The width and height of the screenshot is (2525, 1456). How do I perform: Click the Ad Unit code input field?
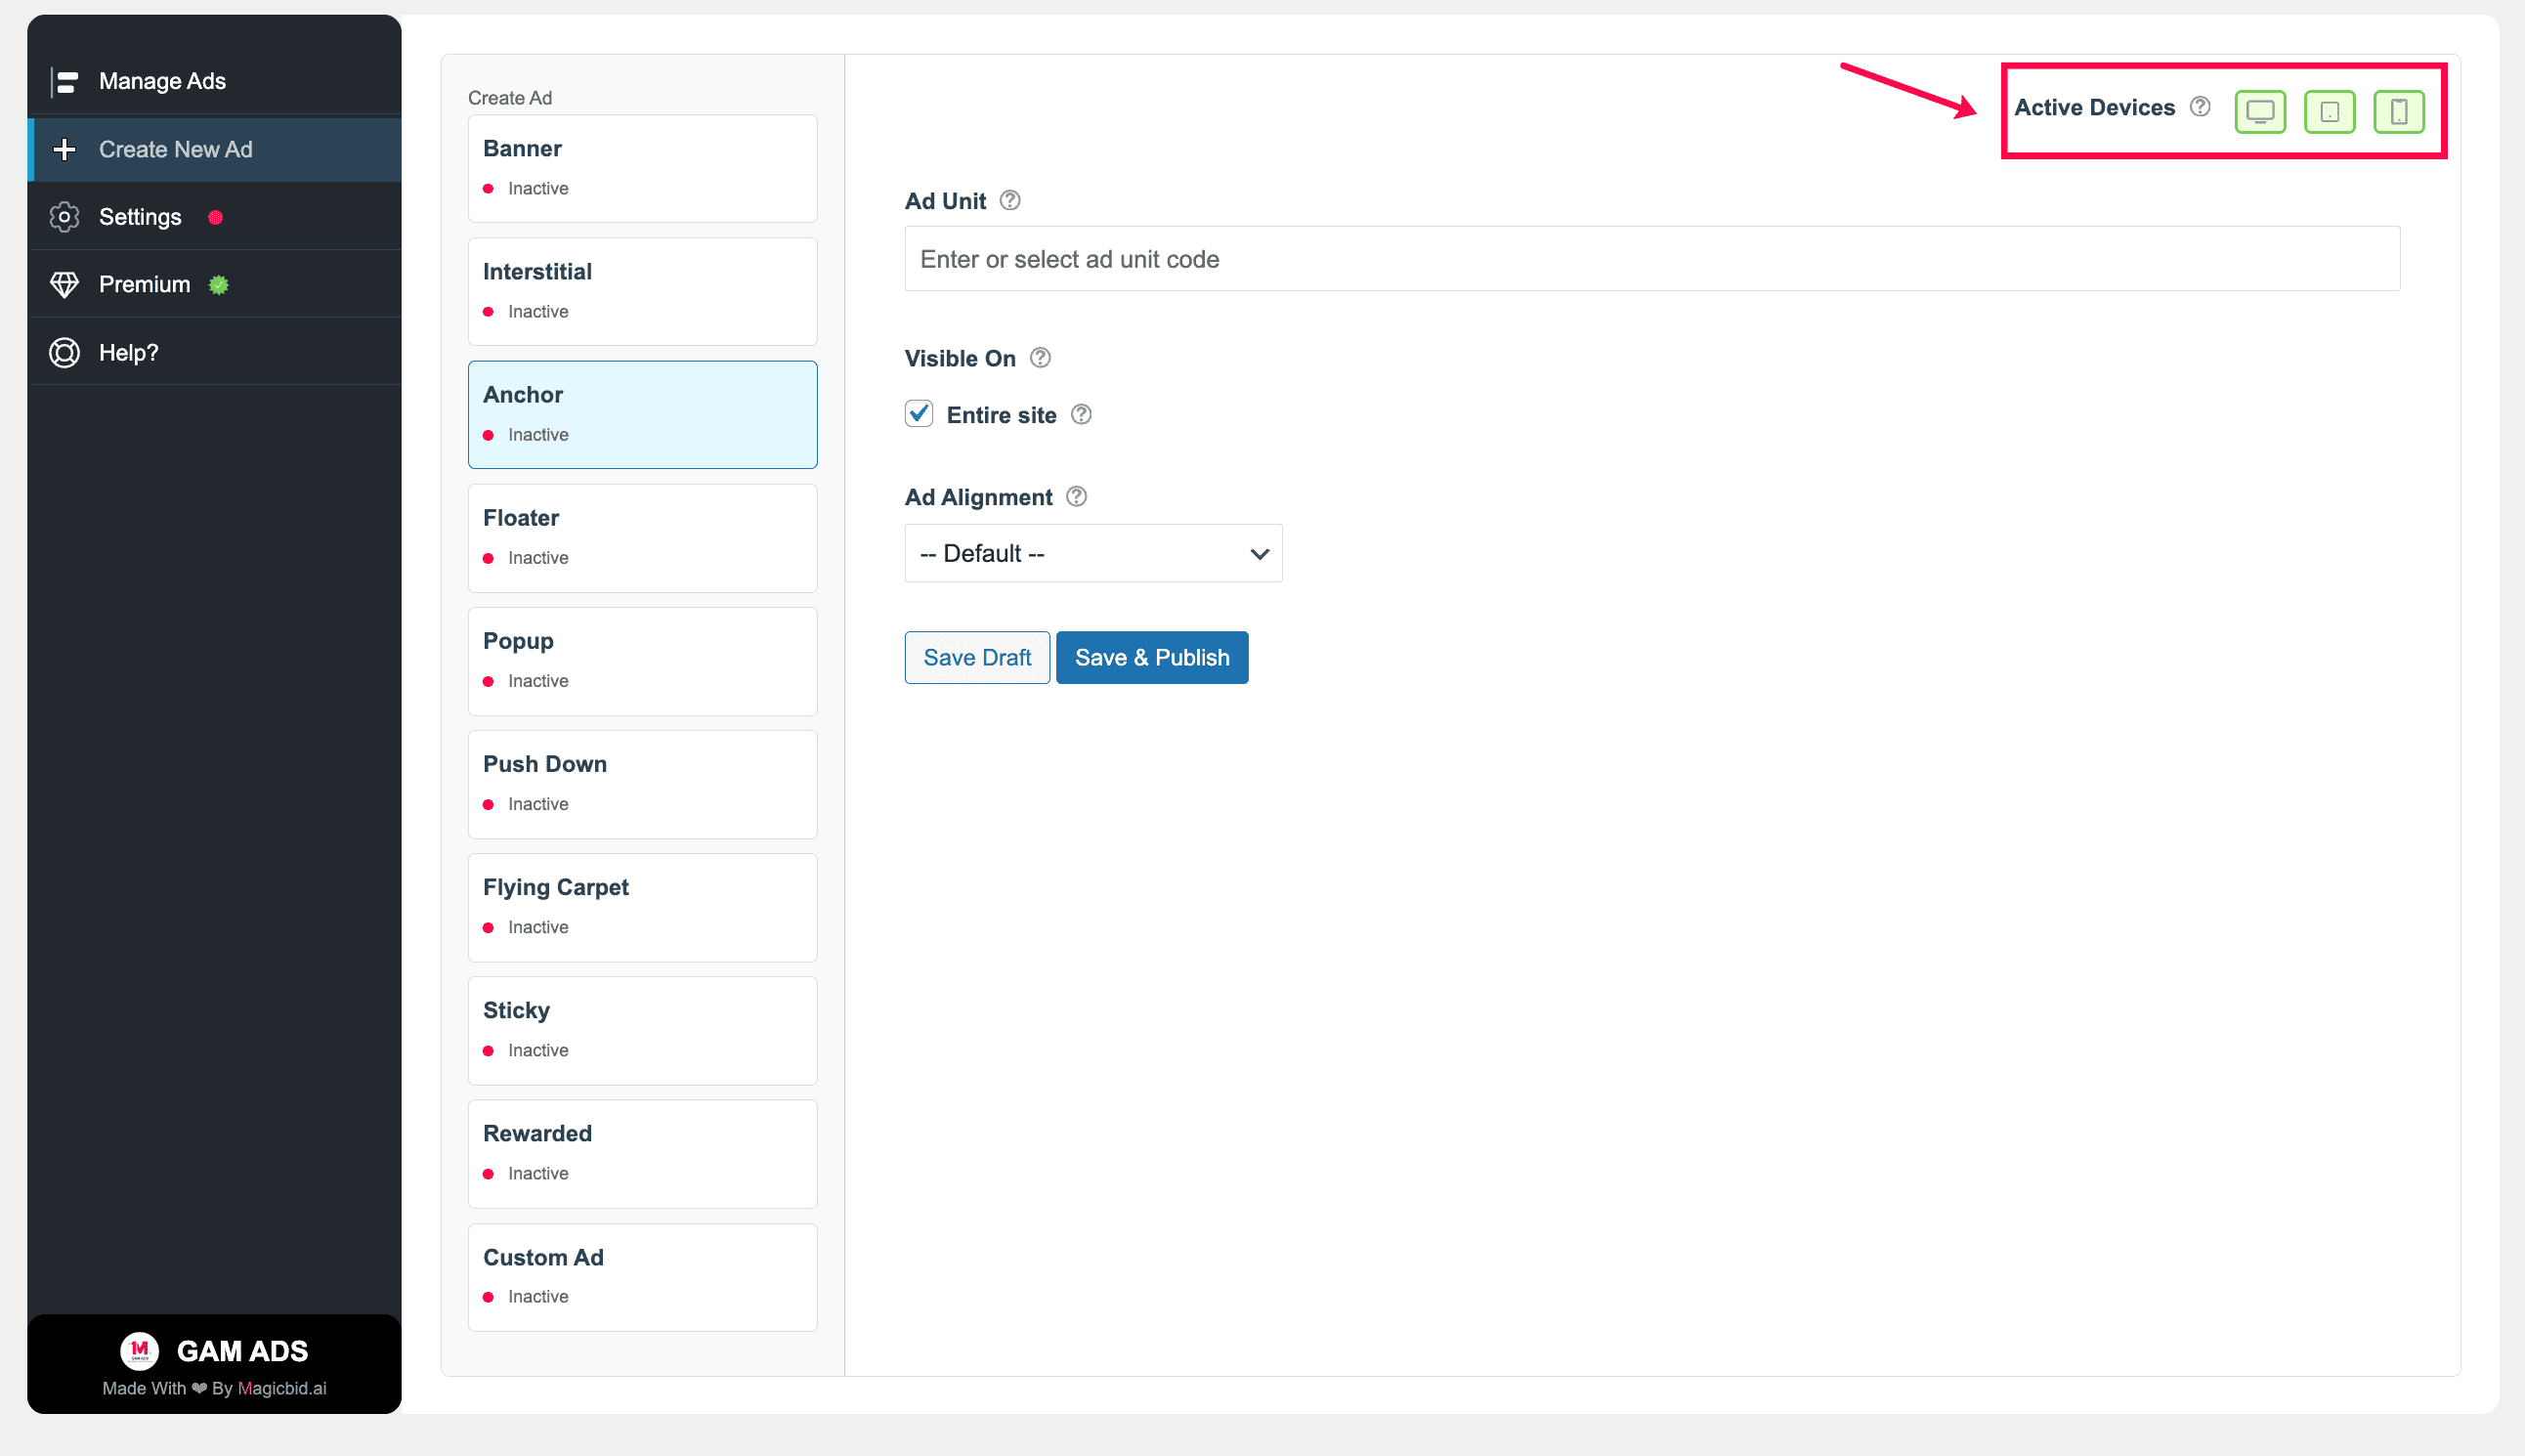coord(1652,259)
